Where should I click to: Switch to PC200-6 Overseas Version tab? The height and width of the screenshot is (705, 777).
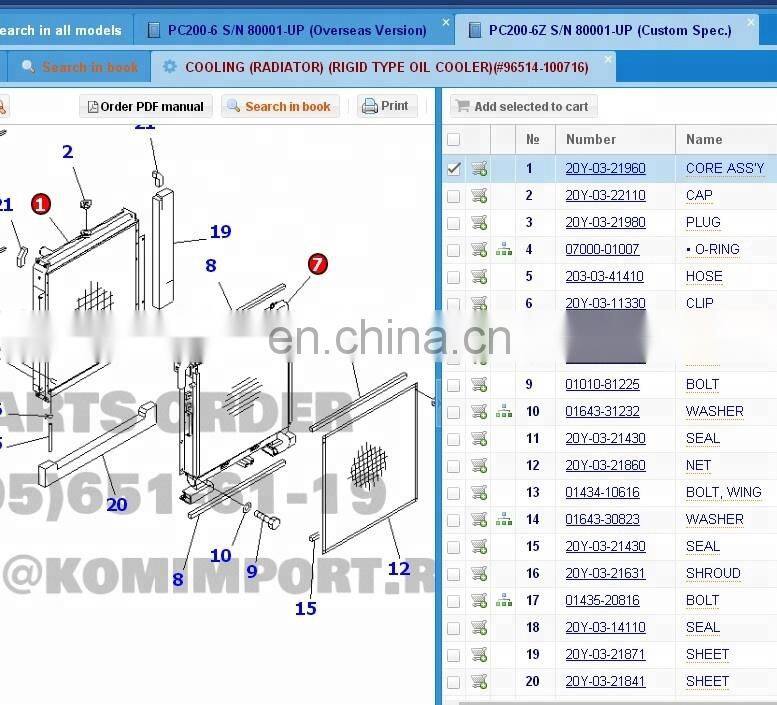[294, 30]
